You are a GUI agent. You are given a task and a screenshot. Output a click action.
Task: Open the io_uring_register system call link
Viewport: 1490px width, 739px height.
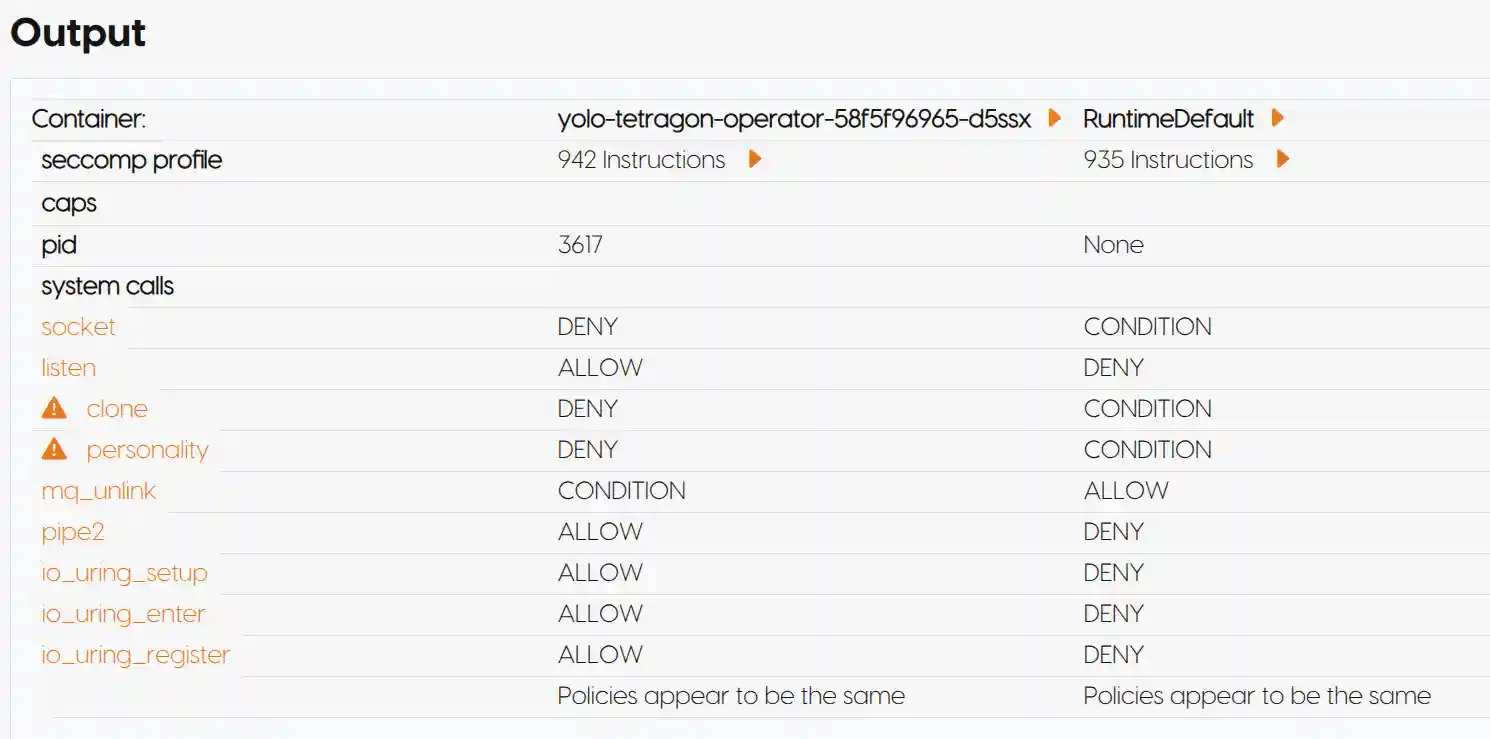pos(135,655)
